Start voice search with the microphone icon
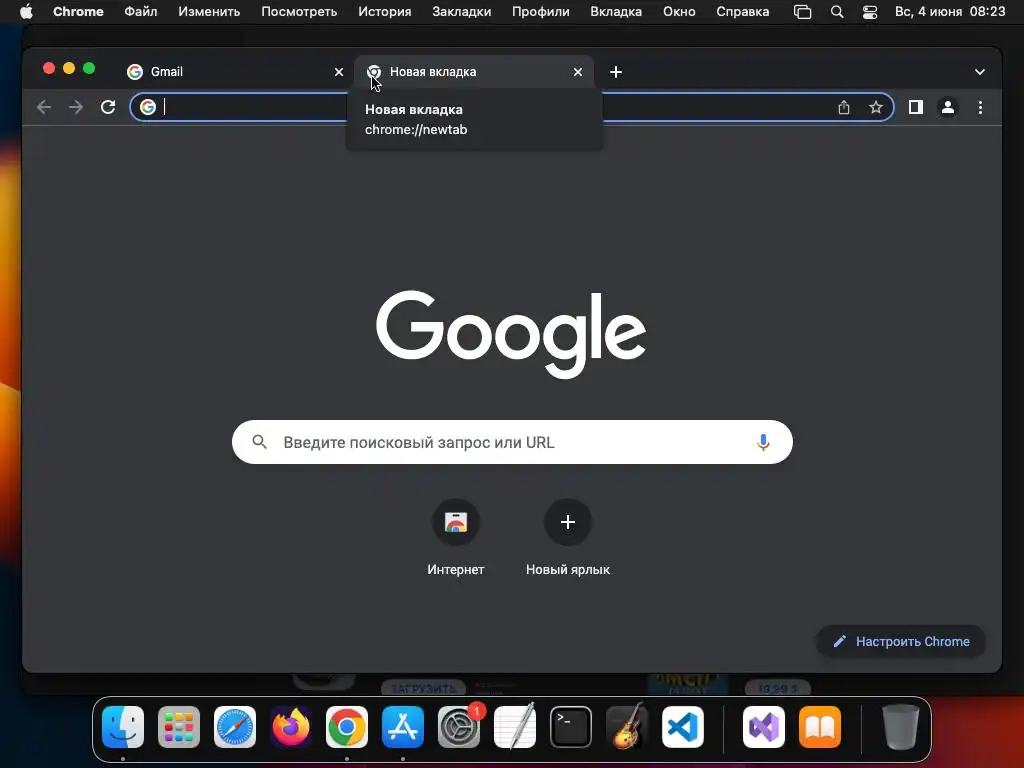The width and height of the screenshot is (1024, 768). tap(763, 442)
